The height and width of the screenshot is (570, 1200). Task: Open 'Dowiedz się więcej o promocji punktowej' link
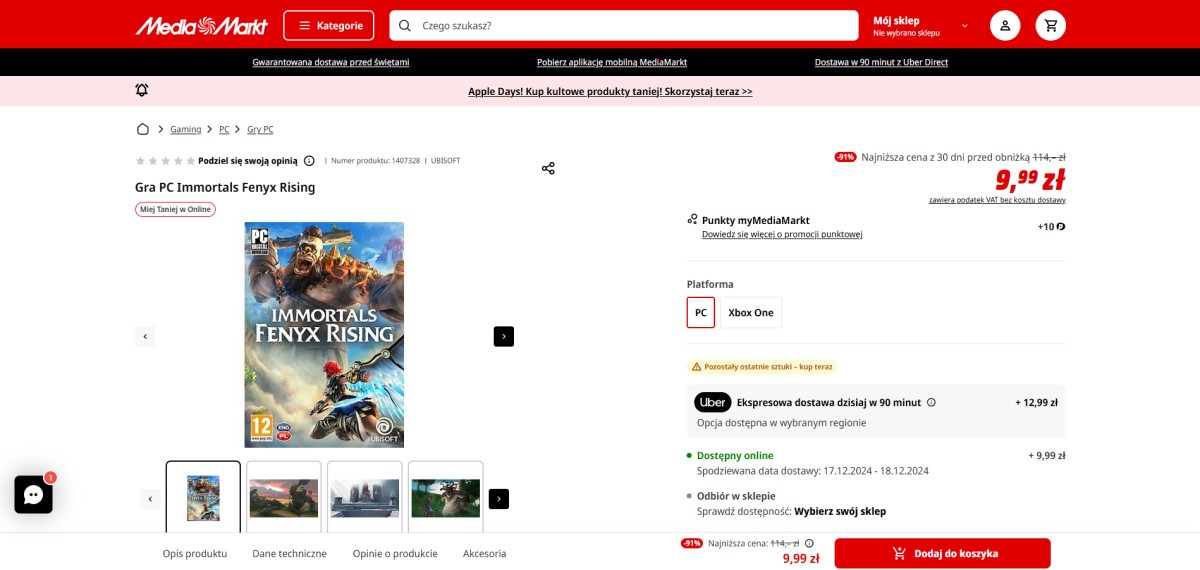coord(782,234)
